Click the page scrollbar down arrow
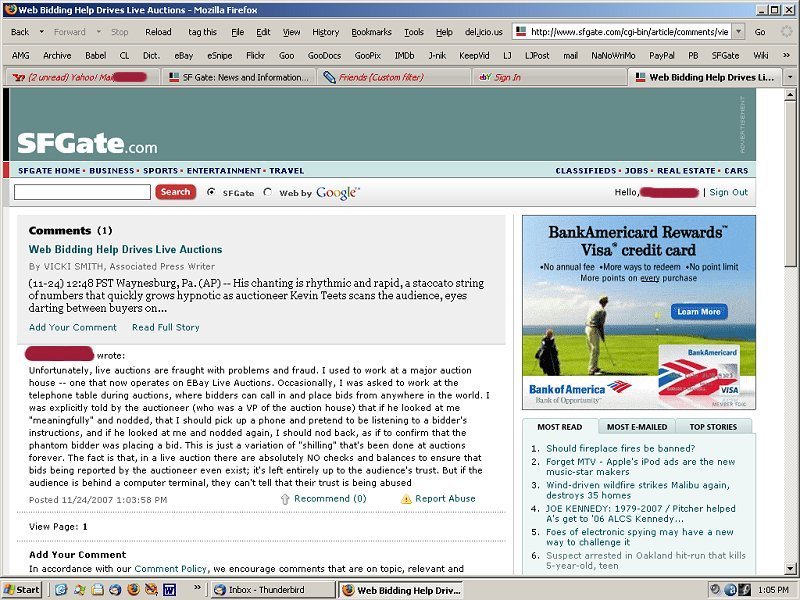The height and width of the screenshot is (600, 800). (x=790, y=568)
